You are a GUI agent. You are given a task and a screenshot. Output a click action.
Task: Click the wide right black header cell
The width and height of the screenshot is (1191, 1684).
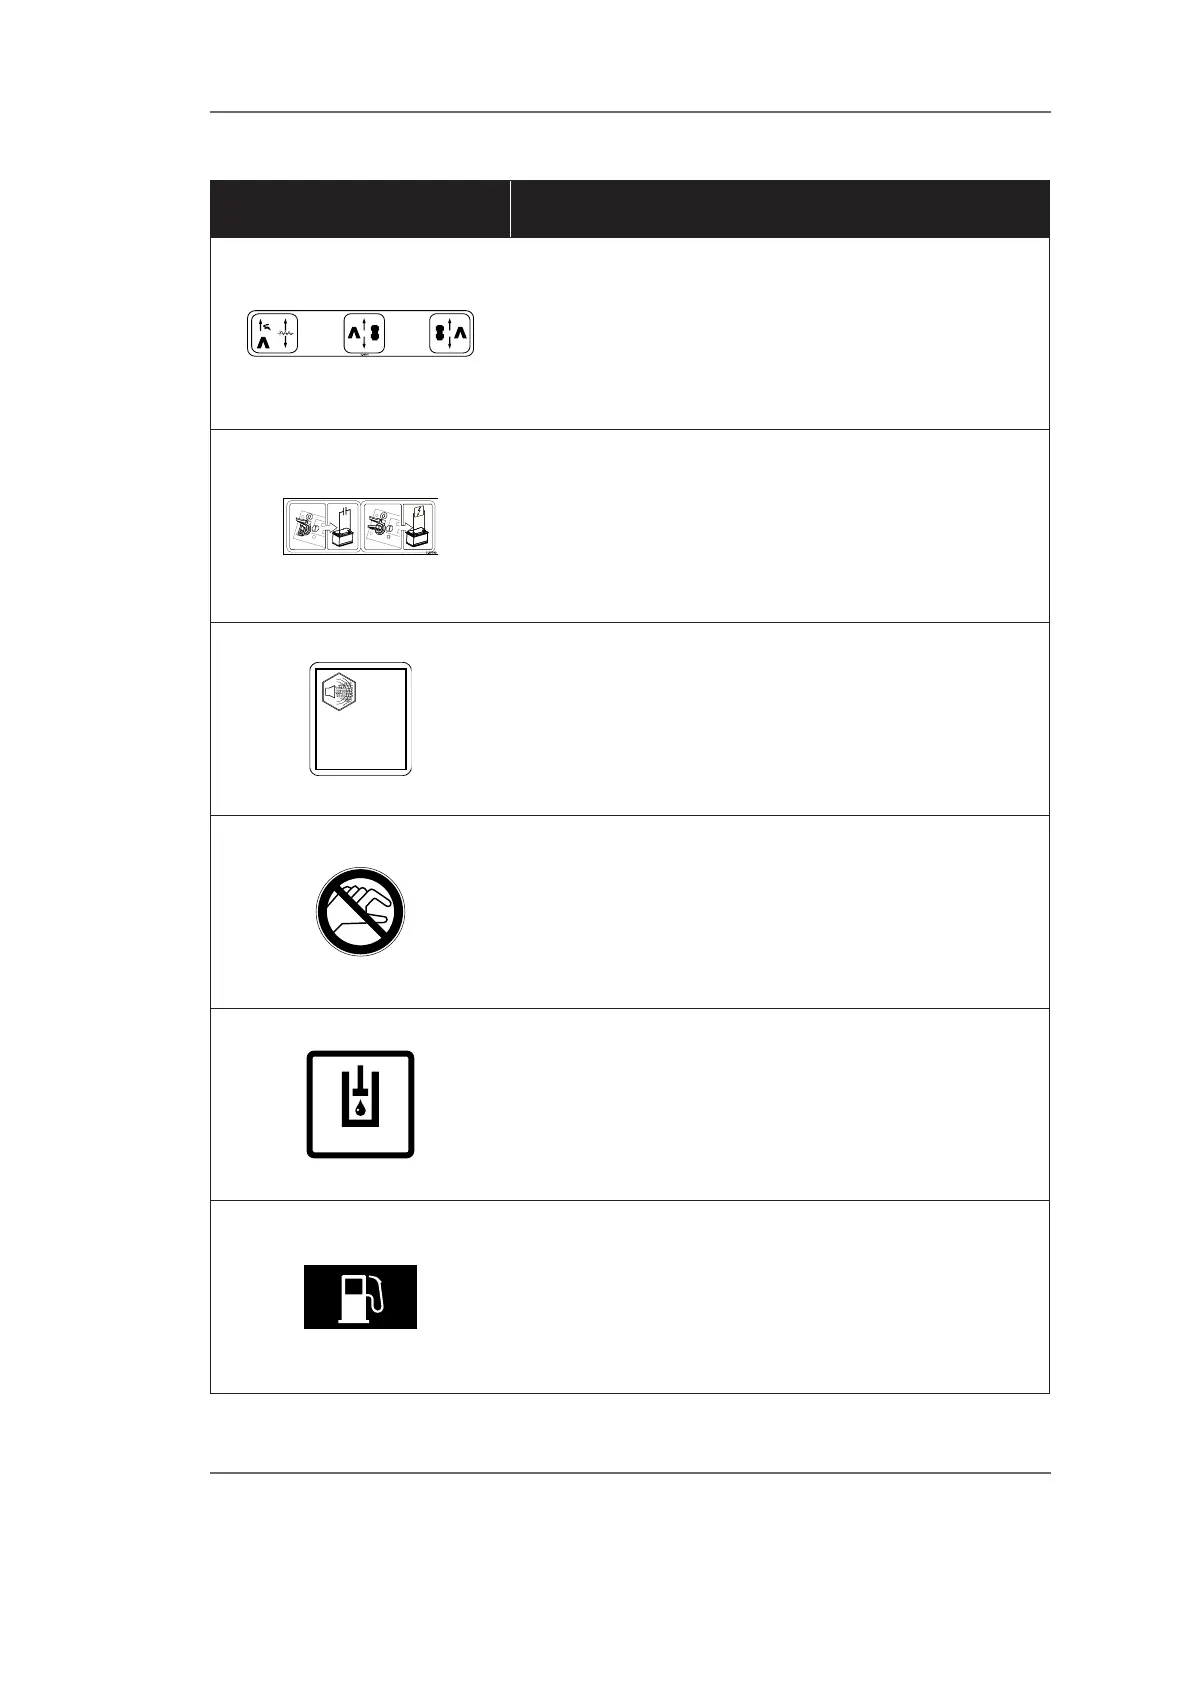pos(780,209)
